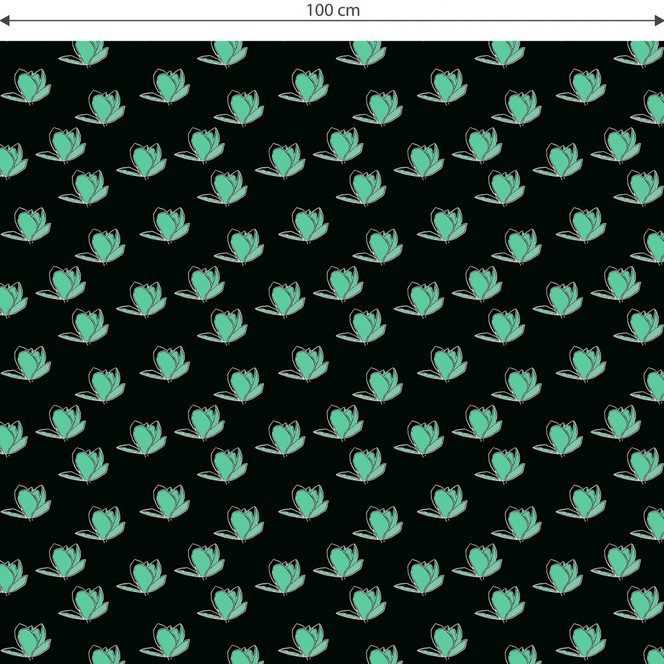Click the first full flower in the top row
This screenshot has height=664, width=664.
[84, 52]
